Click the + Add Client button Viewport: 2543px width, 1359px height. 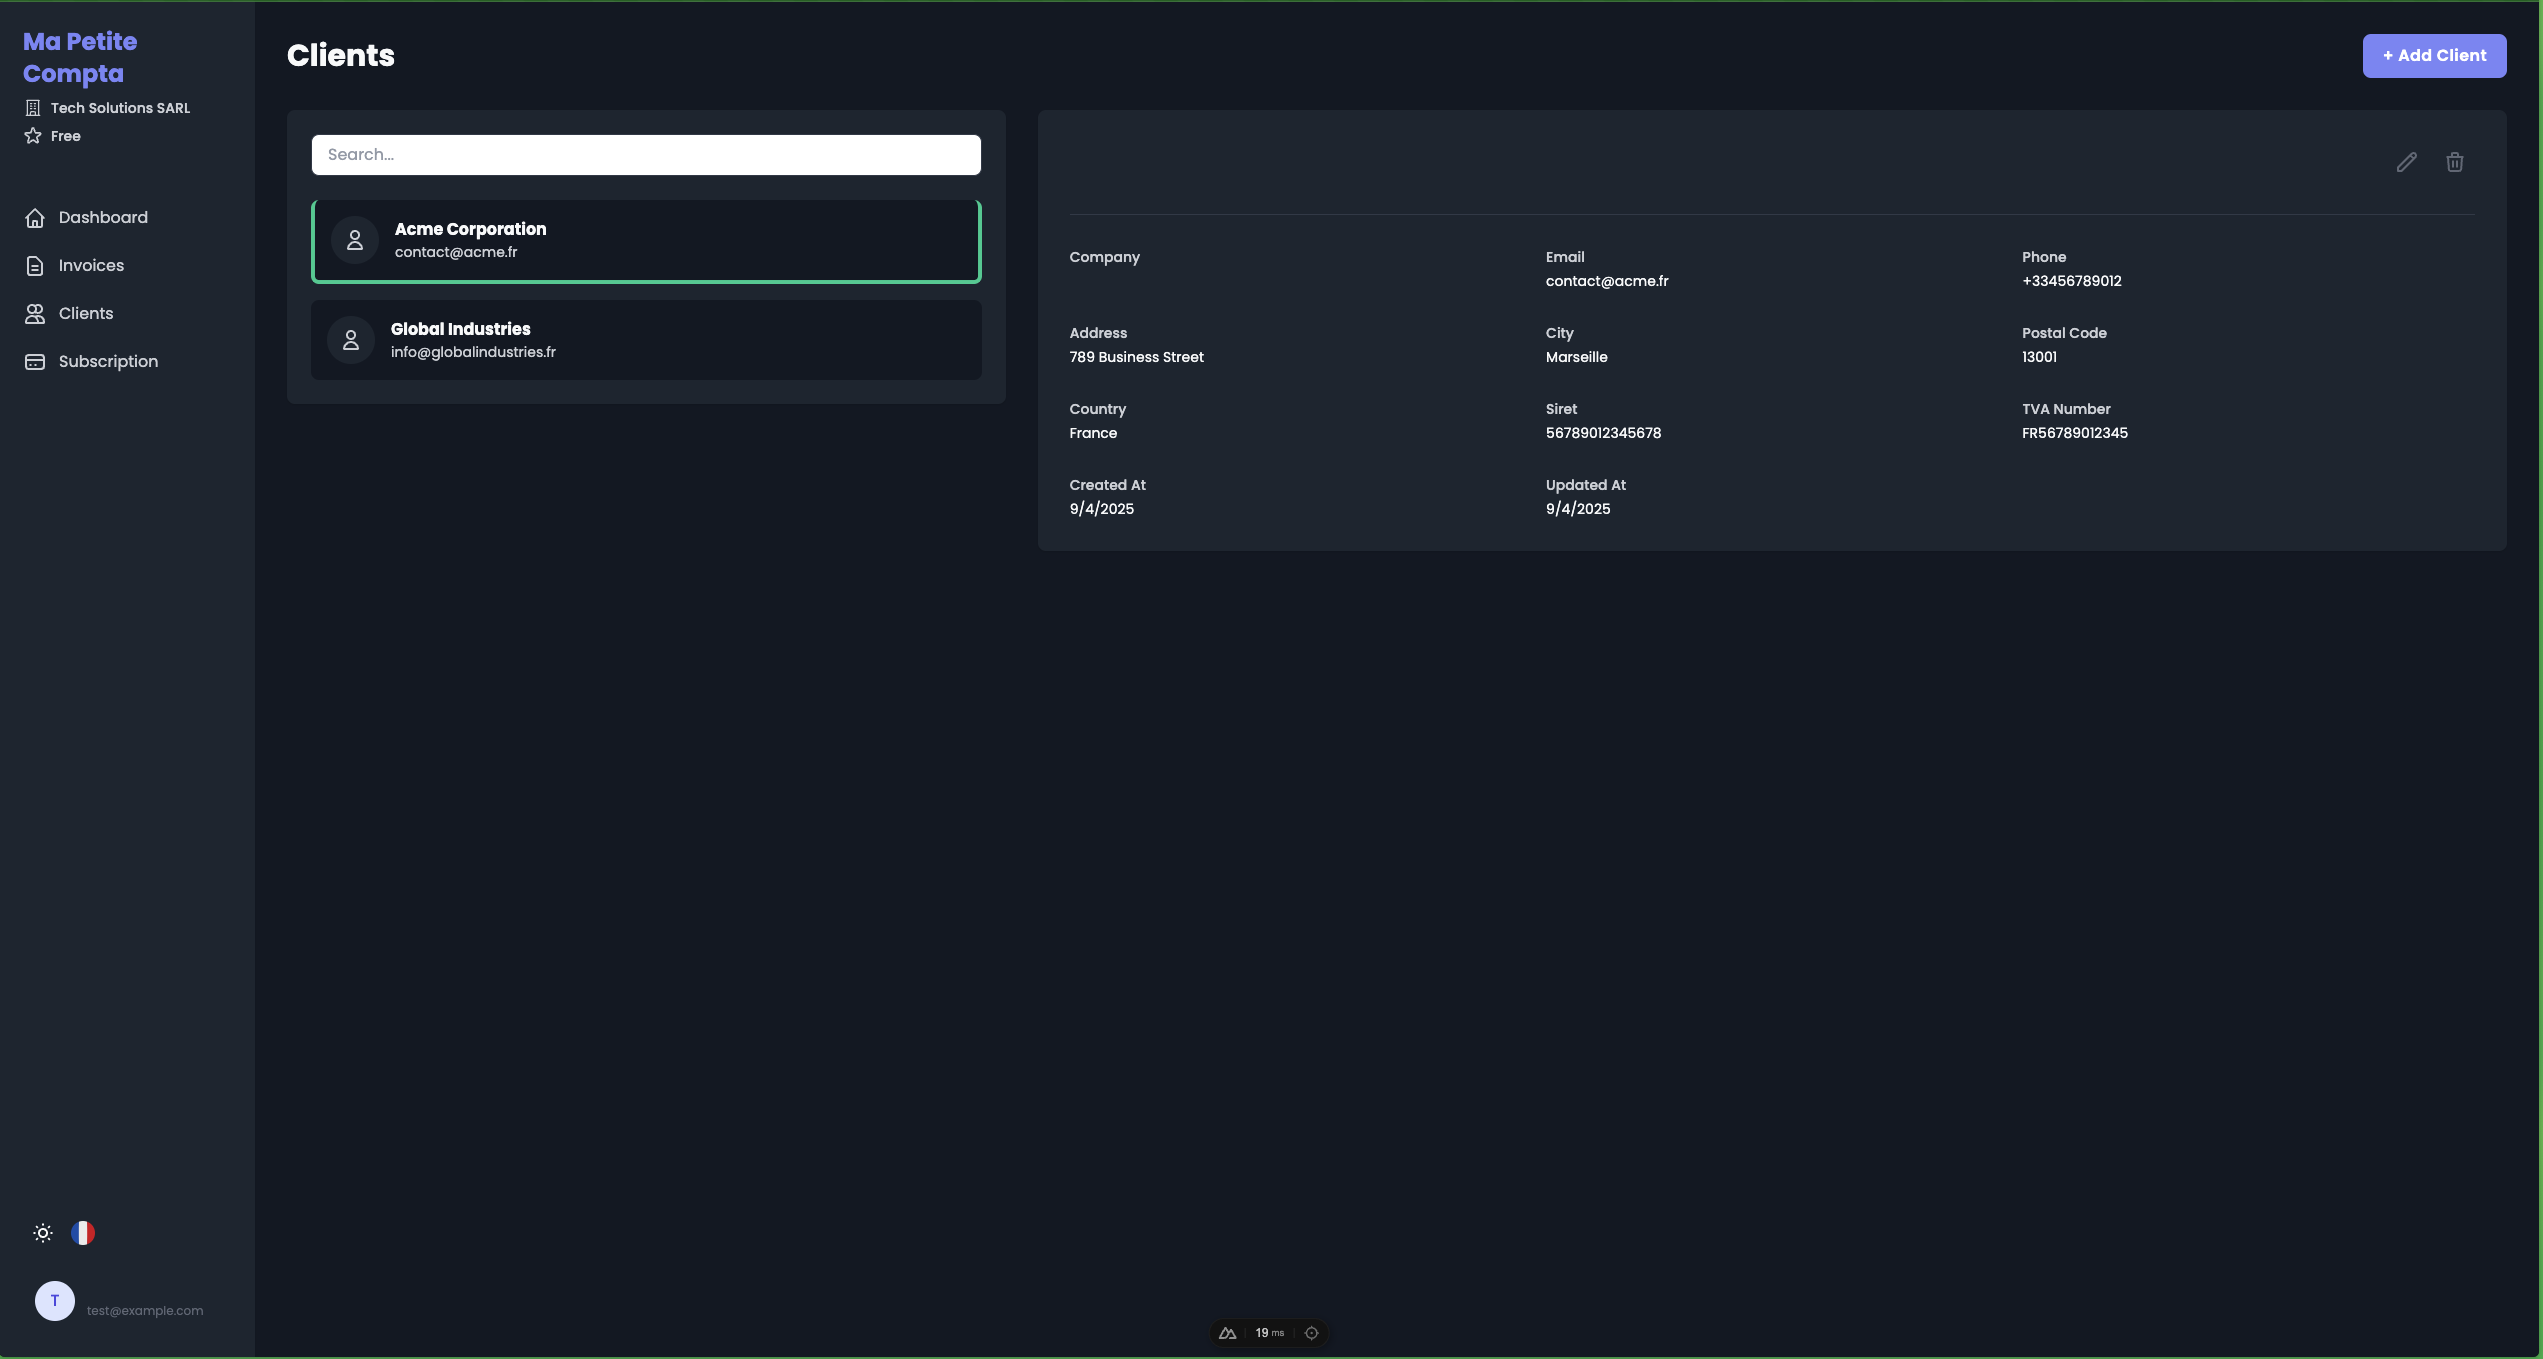pos(2433,56)
